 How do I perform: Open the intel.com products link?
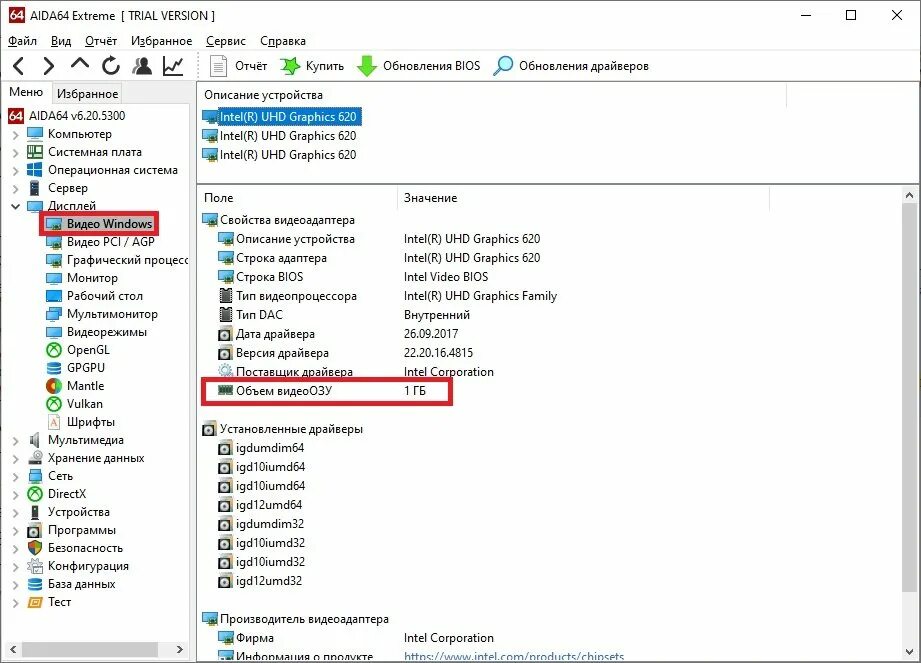pos(514,657)
